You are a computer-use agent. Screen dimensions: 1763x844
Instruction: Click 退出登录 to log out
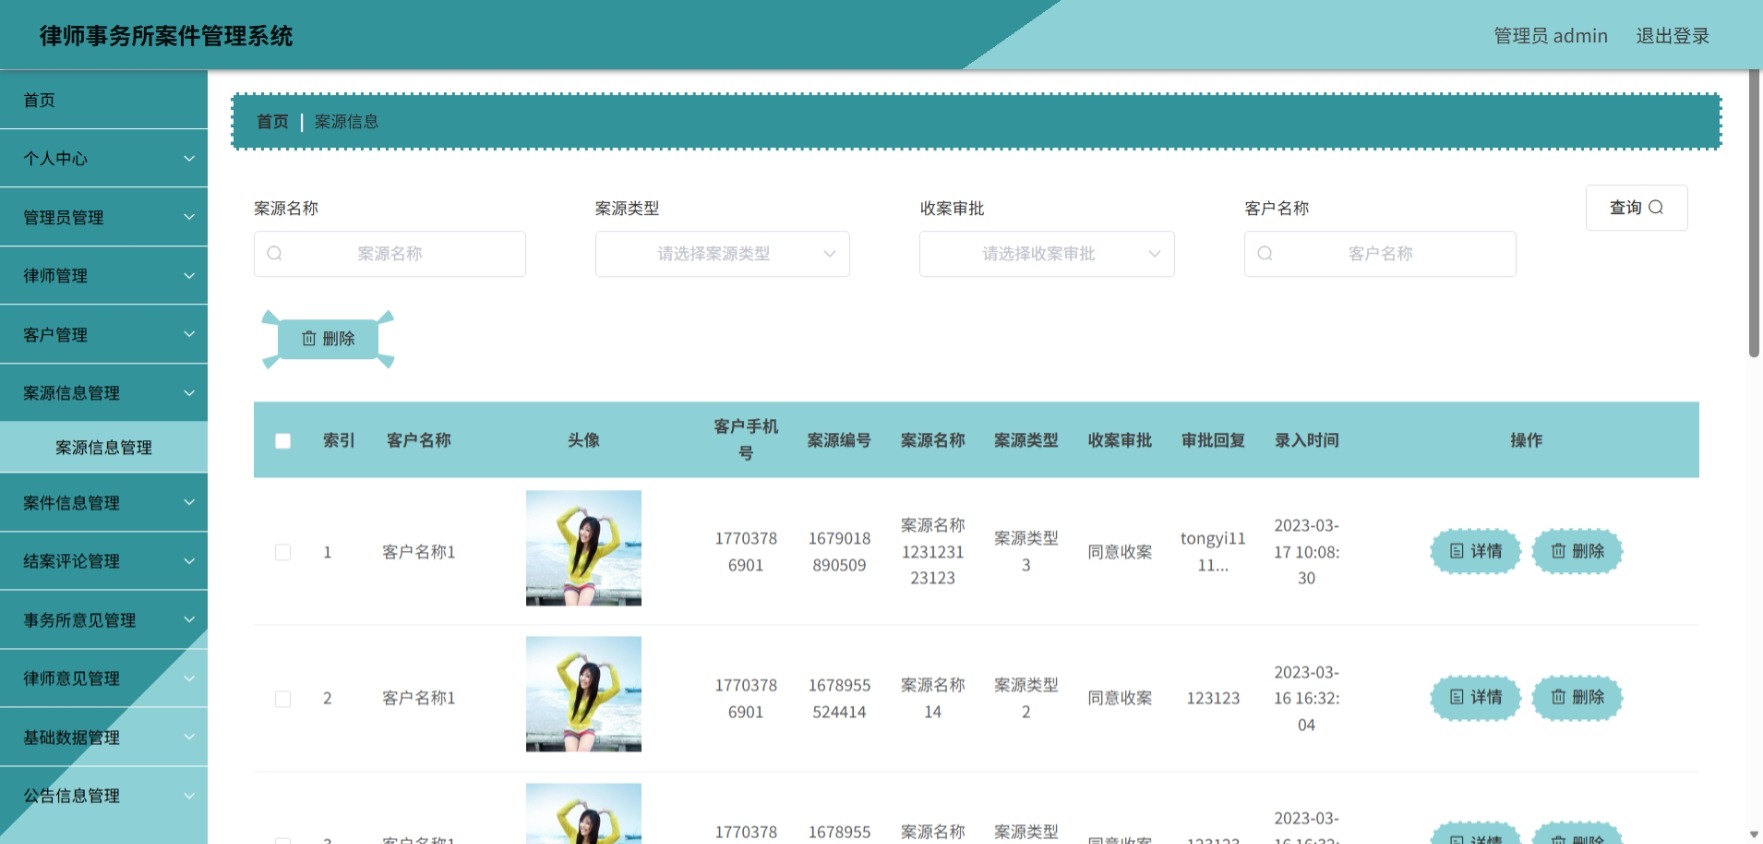(x=1672, y=36)
